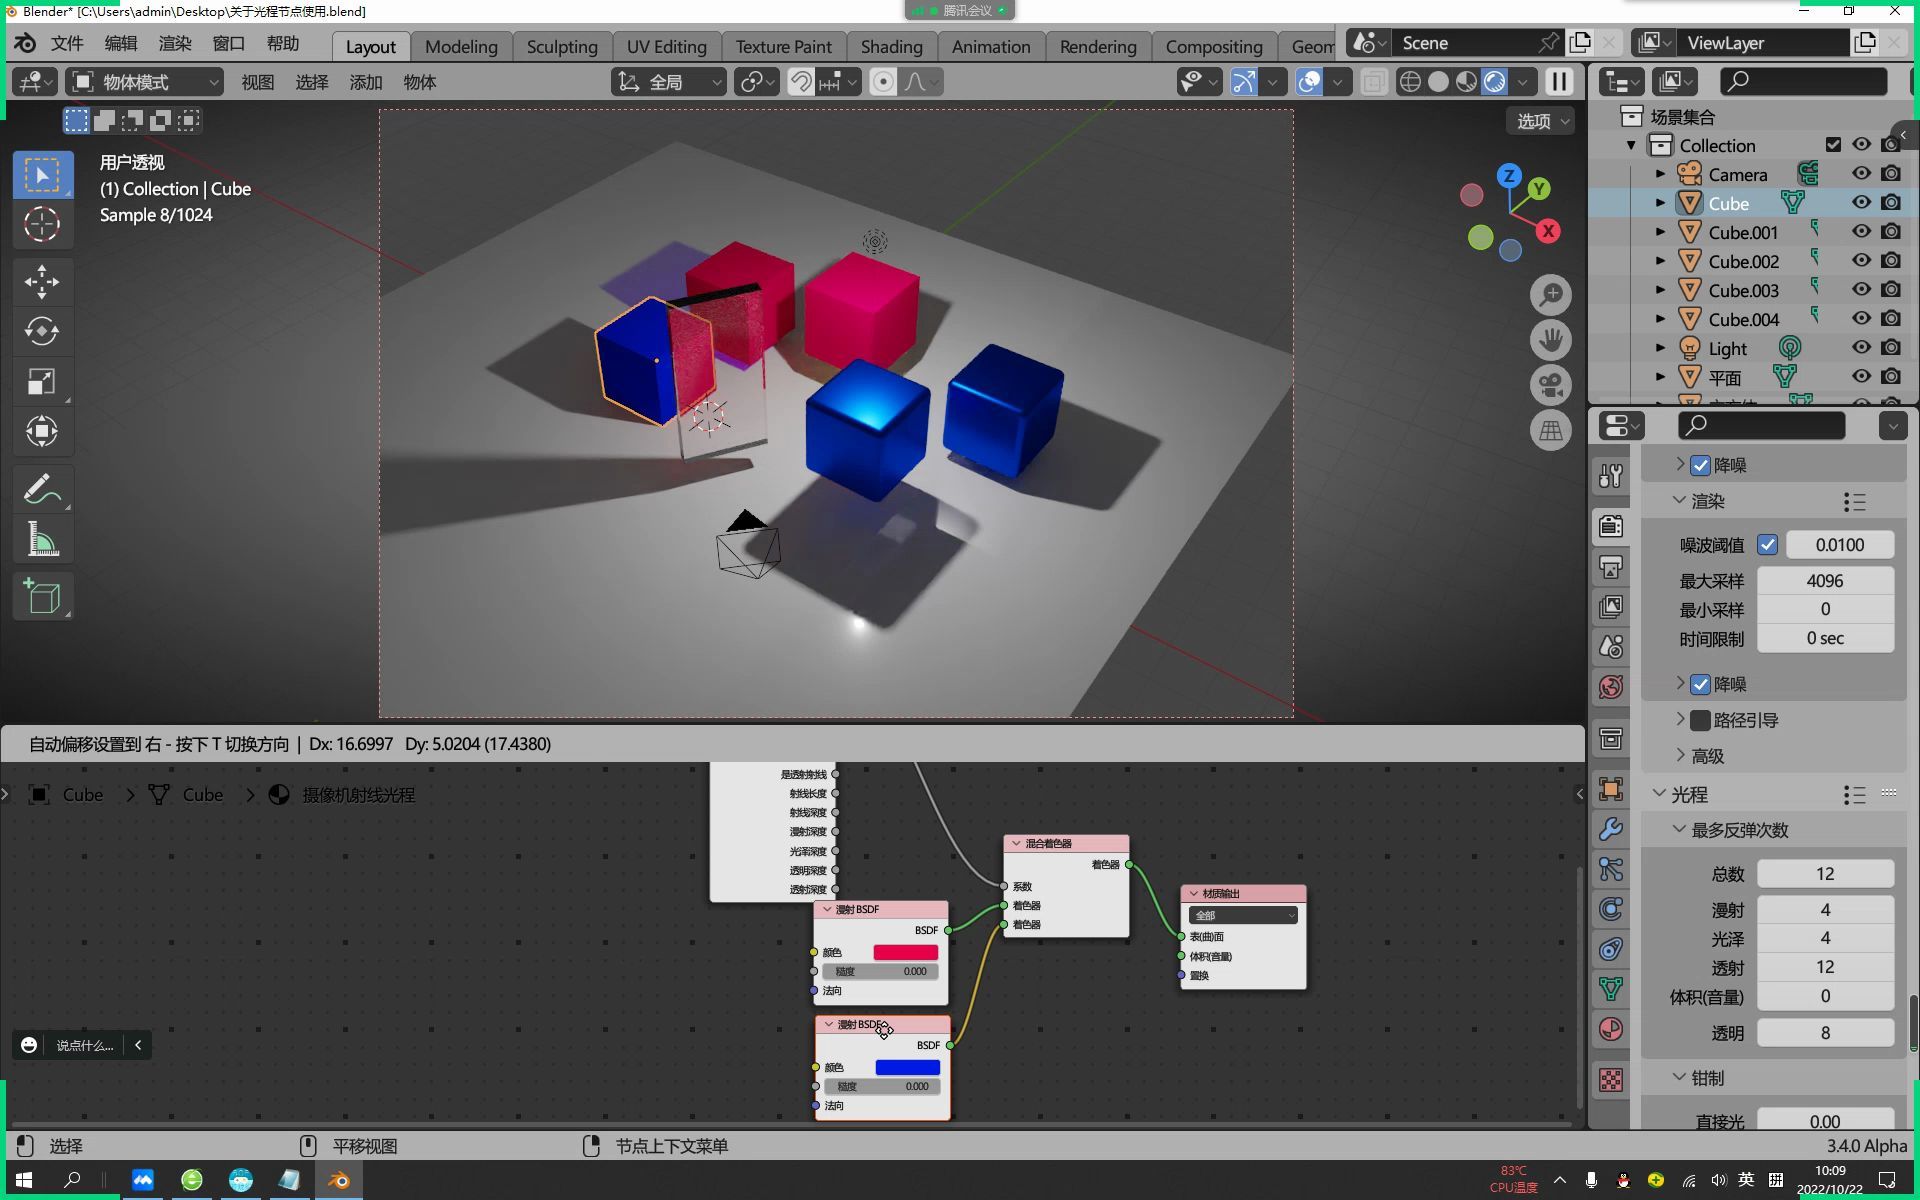
Task: Switch to the Shading tab
Action: click(x=890, y=46)
